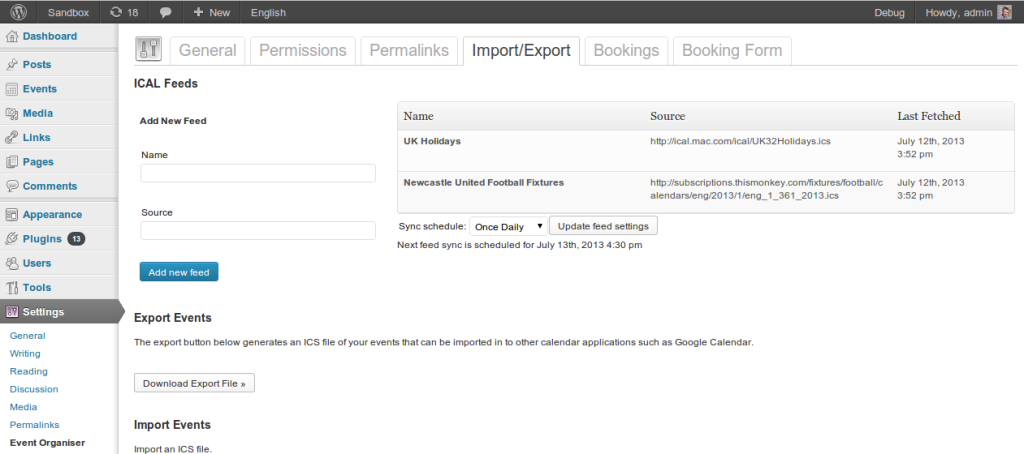The width and height of the screenshot is (1024, 454).
Task: Switch to the Bookings tab
Action: tap(626, 51)
